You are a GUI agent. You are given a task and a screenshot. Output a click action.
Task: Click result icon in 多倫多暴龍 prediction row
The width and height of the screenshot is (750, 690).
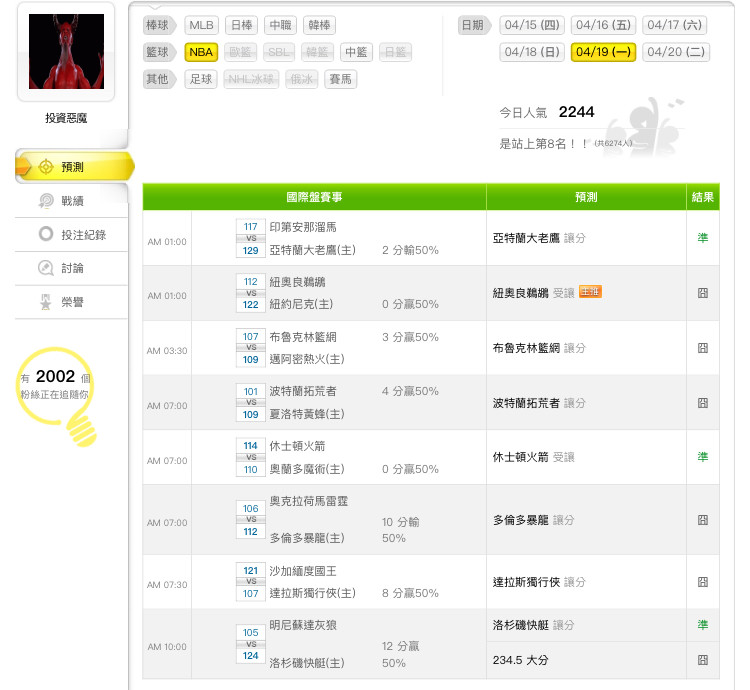click(703, 520)
